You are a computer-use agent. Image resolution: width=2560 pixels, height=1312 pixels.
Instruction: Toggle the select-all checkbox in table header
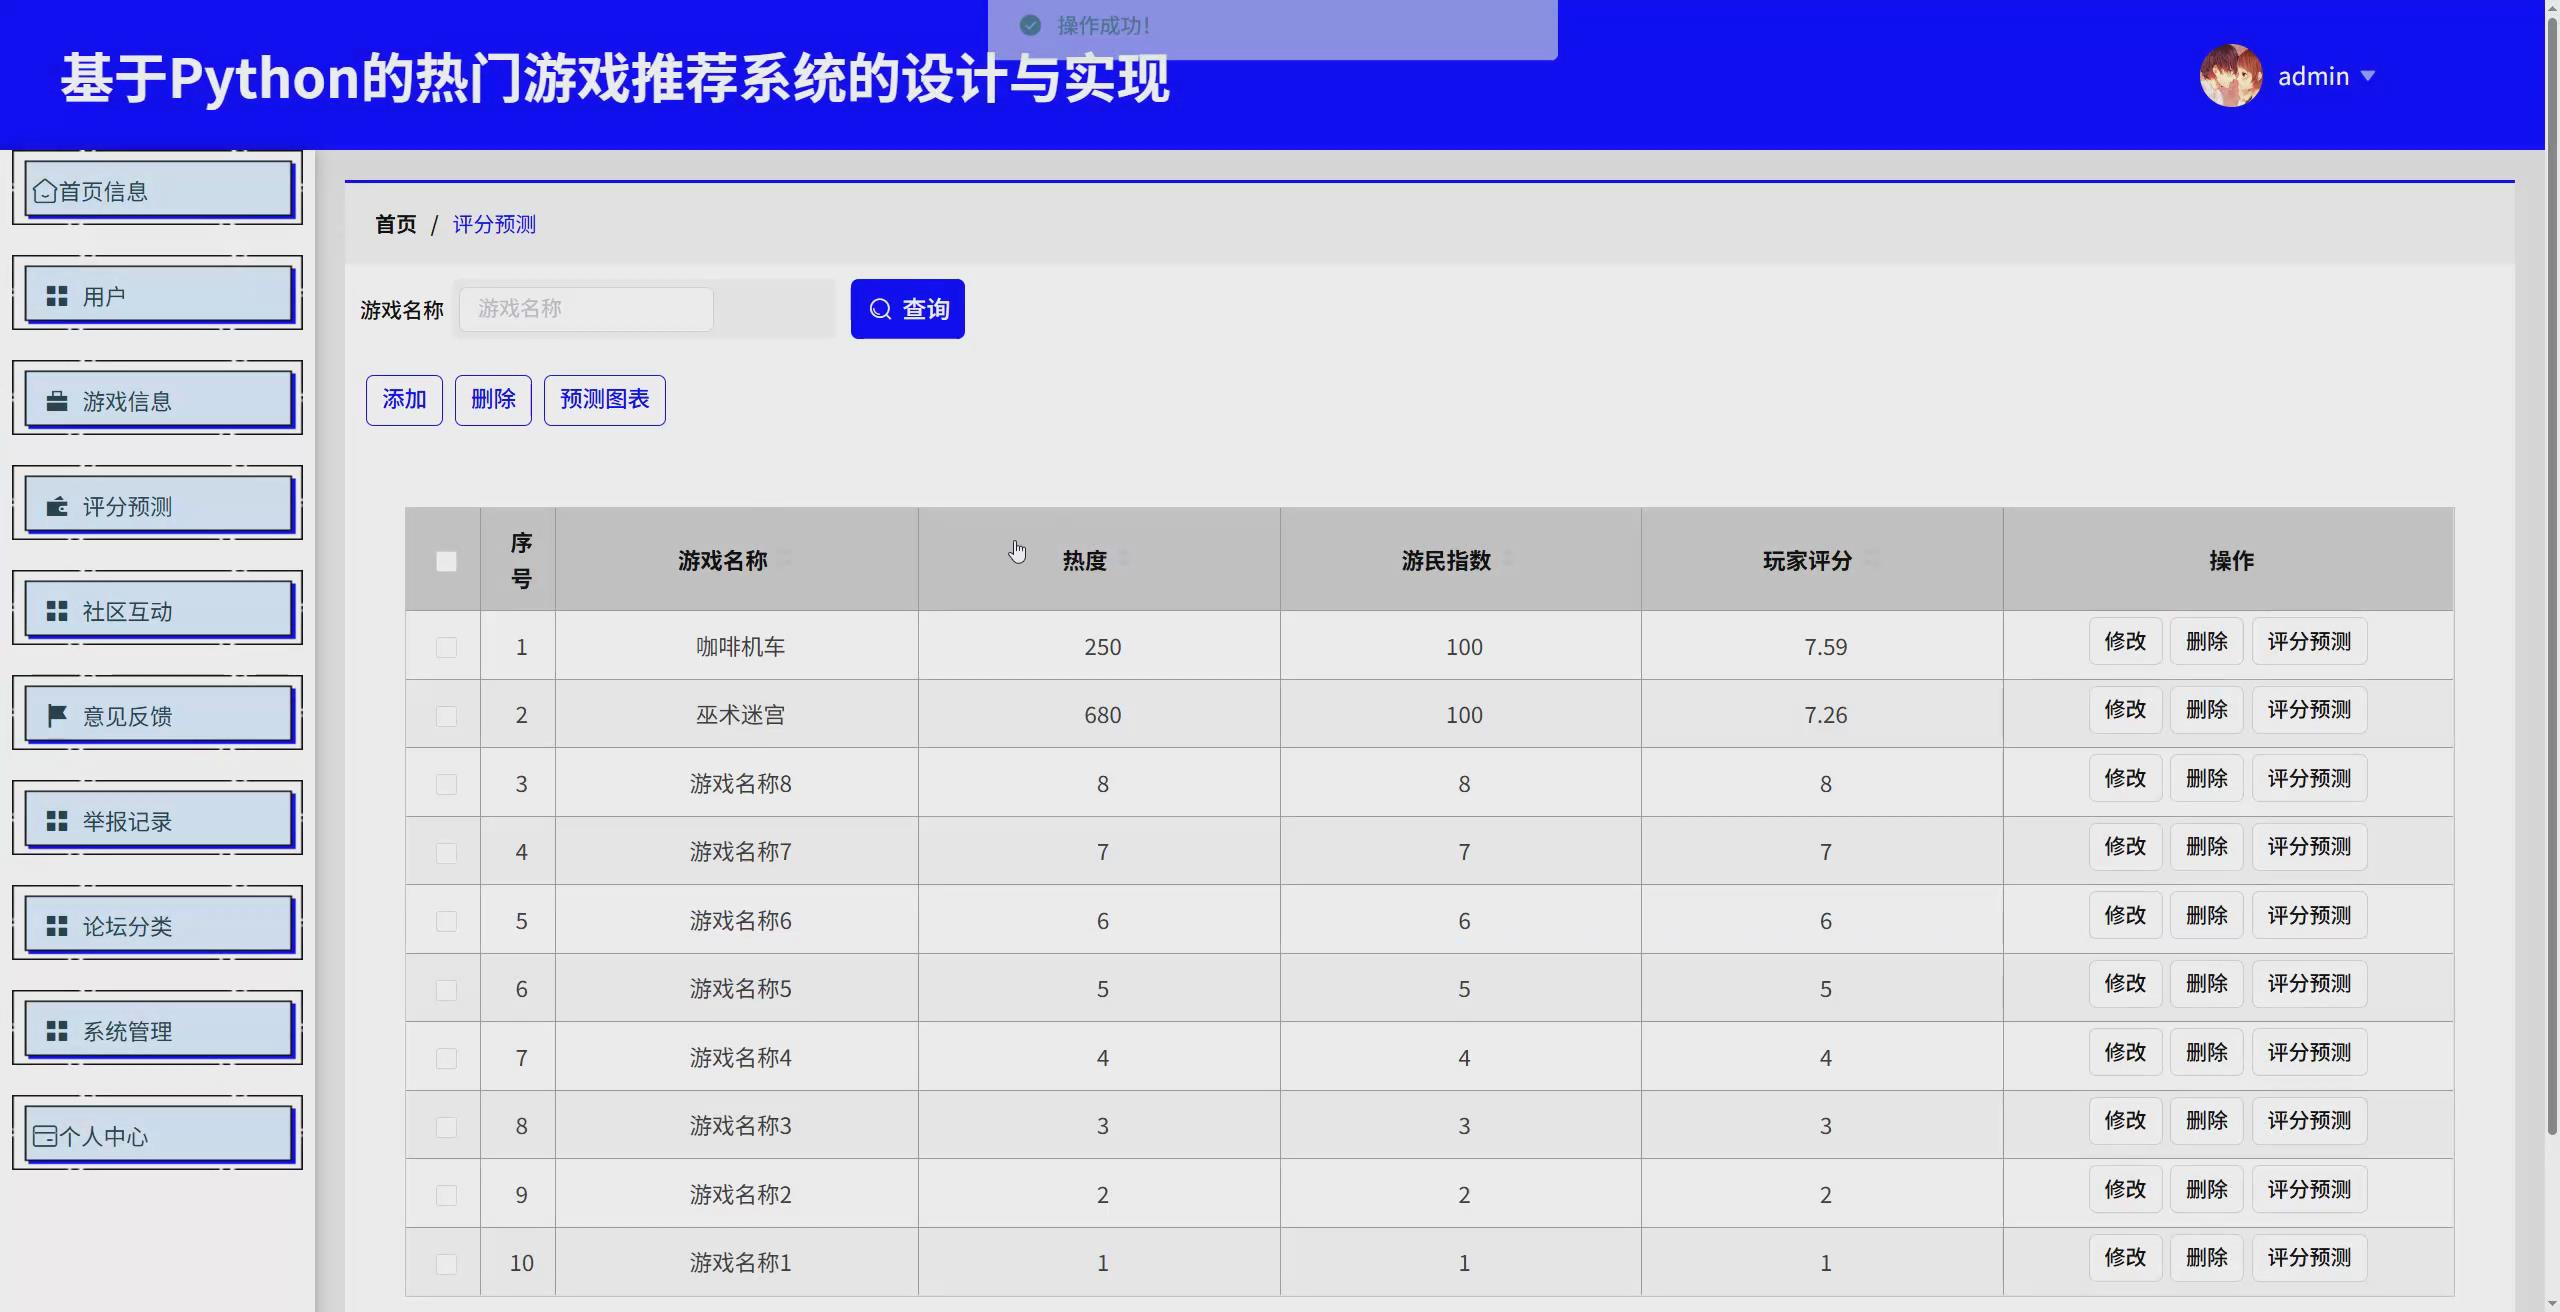click(x=446, y=561)
